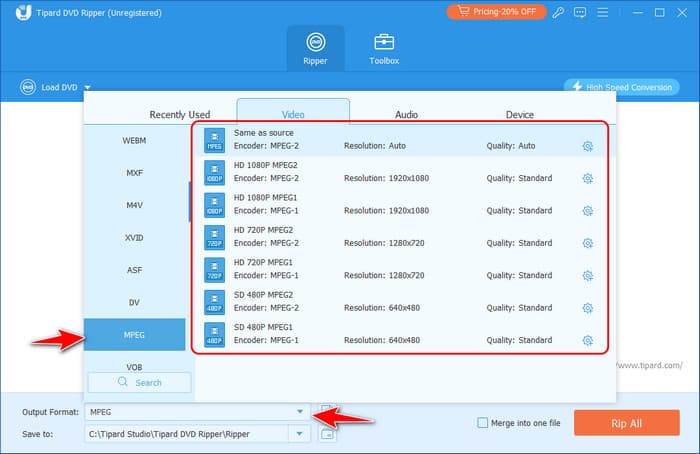Choose the SD 480P MPEG1 preset name

(x=263, y=327)
